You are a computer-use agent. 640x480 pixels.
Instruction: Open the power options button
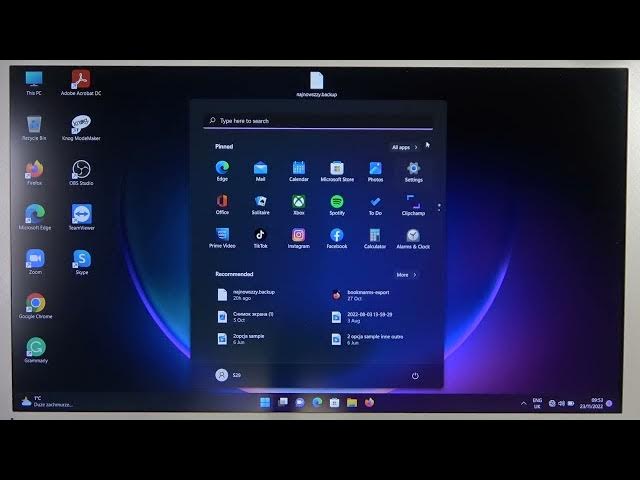tap(415, 376)
